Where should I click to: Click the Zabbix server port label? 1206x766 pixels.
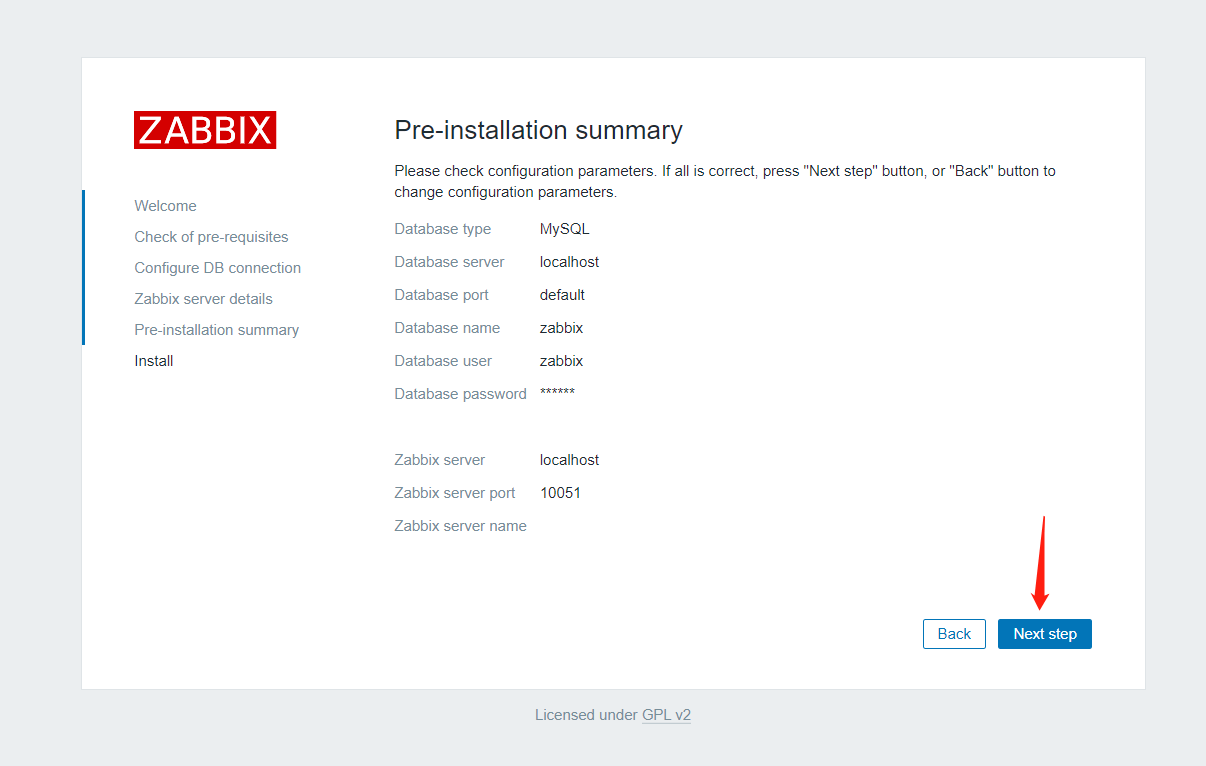[455, 493]
